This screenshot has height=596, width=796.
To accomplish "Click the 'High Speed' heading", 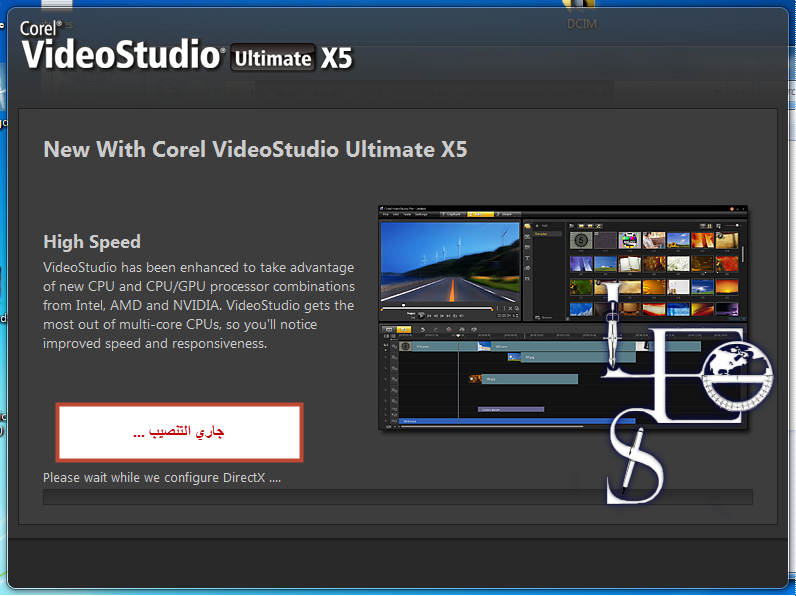I will tap(92, 242).
